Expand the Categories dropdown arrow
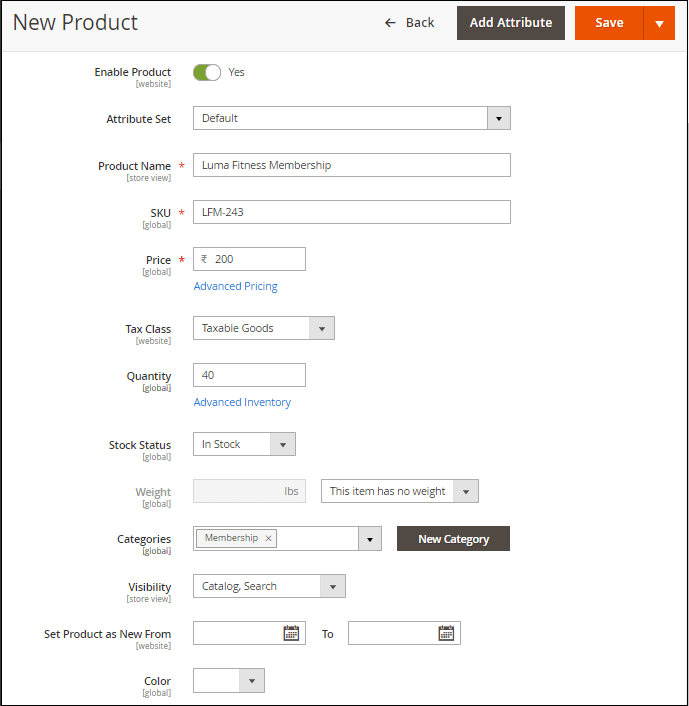 tap(370, 539)
